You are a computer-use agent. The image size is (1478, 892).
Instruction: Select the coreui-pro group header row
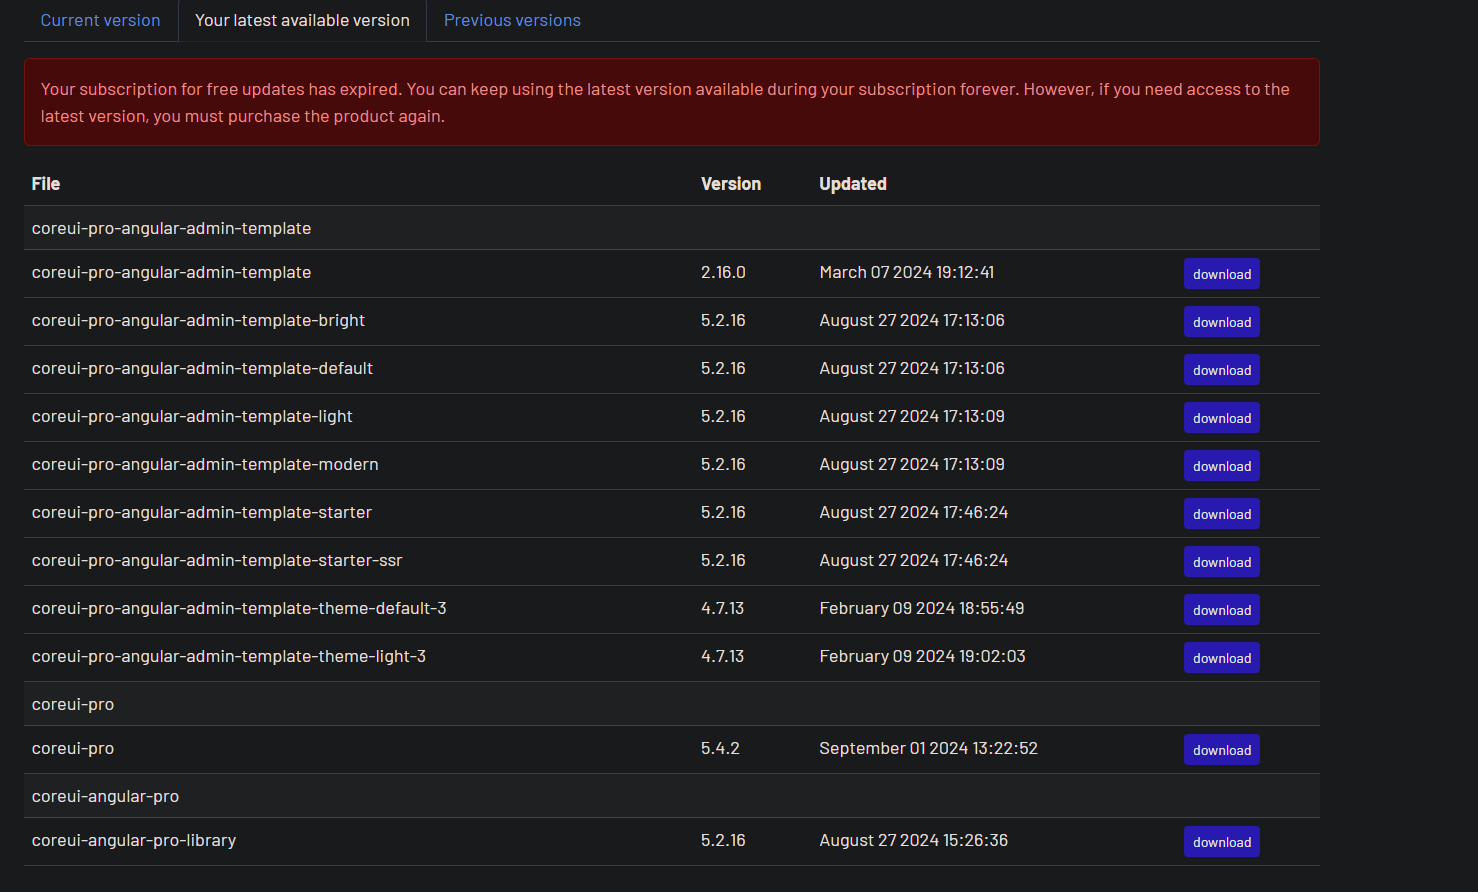tap(73, 704)
